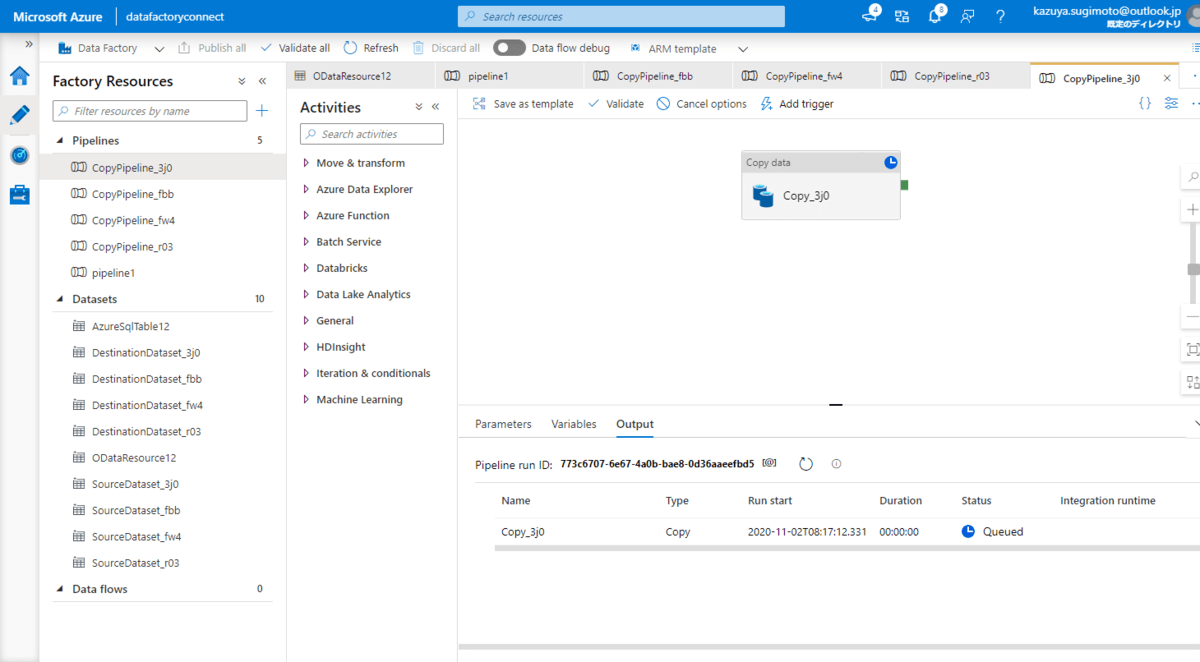Click the Validate all button
The width and height of the screenshot is (1200, 662).
coord(295,48)
